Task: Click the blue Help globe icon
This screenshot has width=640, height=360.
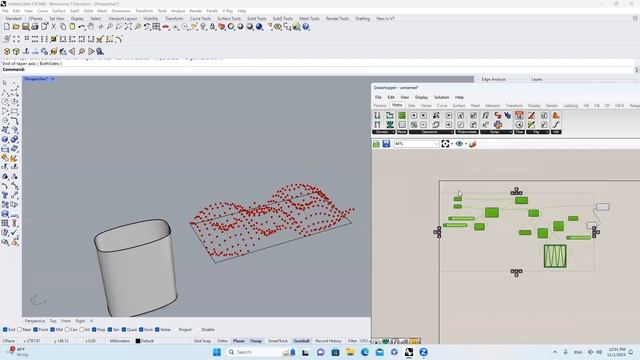Action: (x=306, y=27)
